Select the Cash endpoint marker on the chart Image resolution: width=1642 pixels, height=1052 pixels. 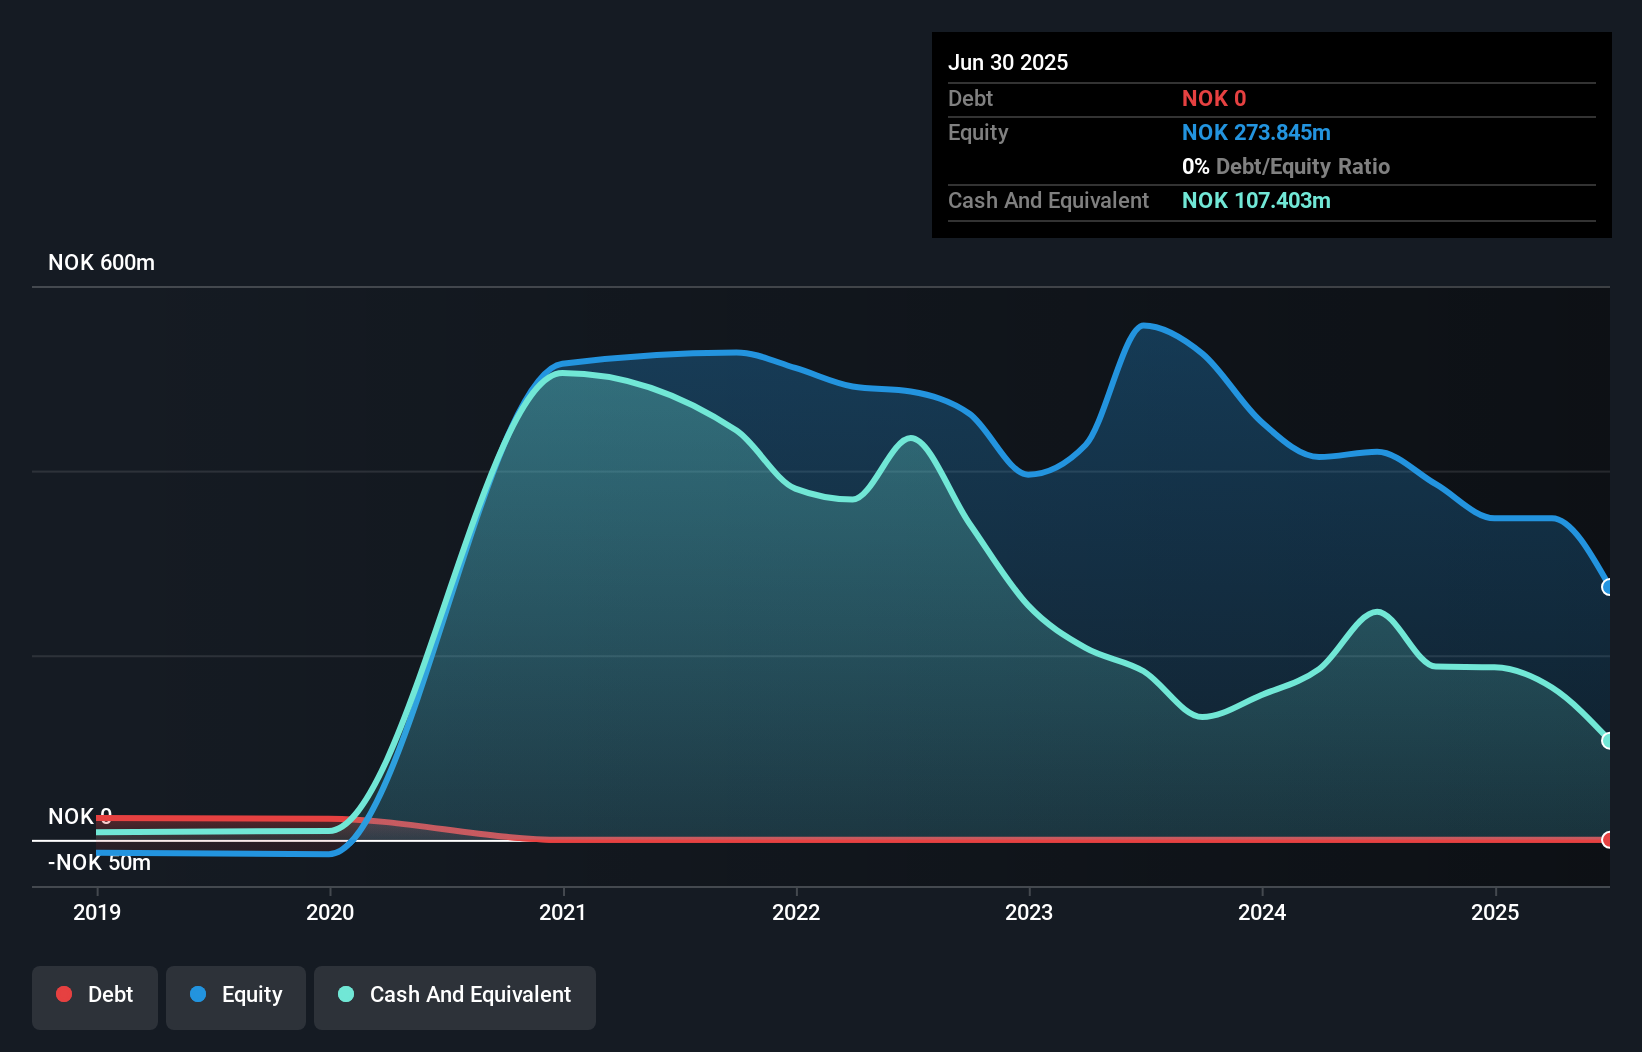coord(1608,740)
